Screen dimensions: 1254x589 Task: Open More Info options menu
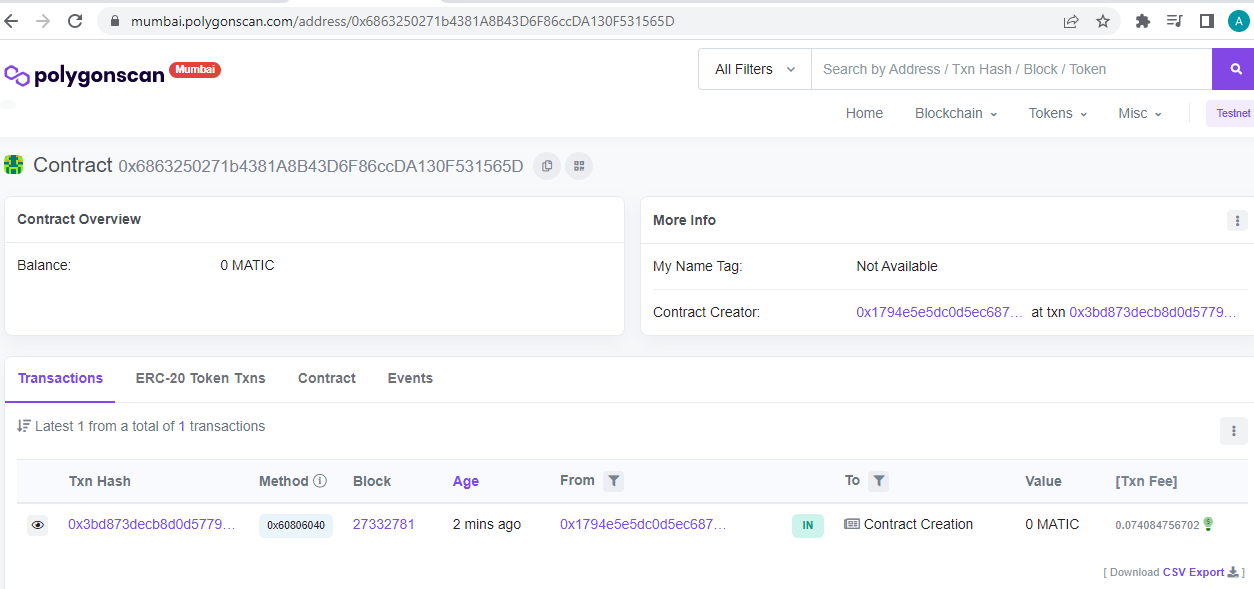1237,221
